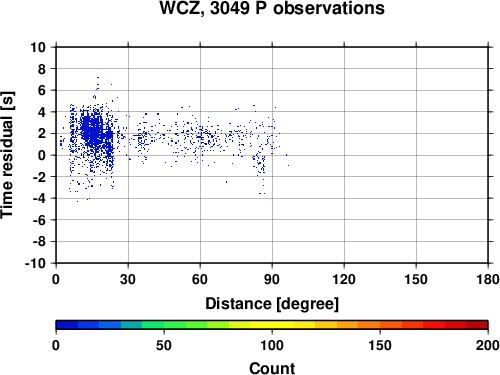Viewport: 500px width, 375px height.
Task: Click the x-axis tick label '180'
Action: [488, 279]
